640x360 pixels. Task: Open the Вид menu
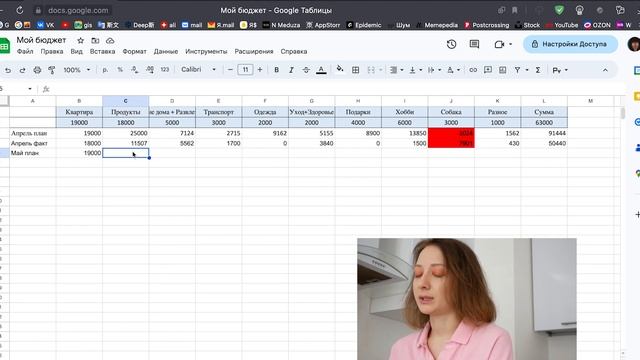pyautogui.click(x=76, y=51)
